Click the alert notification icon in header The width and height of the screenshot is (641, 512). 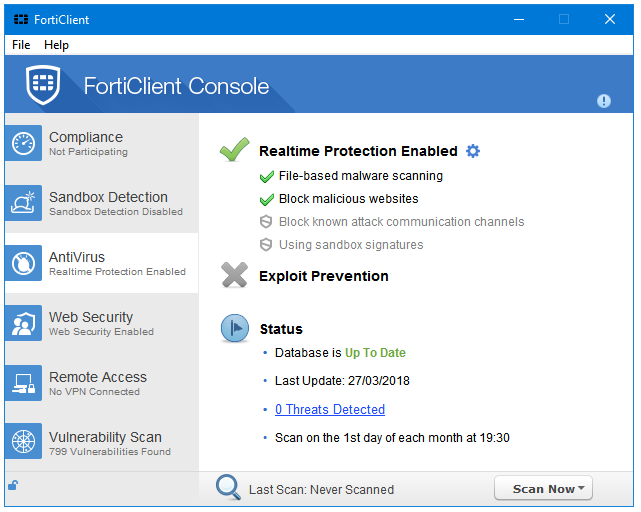pos(604,101)
